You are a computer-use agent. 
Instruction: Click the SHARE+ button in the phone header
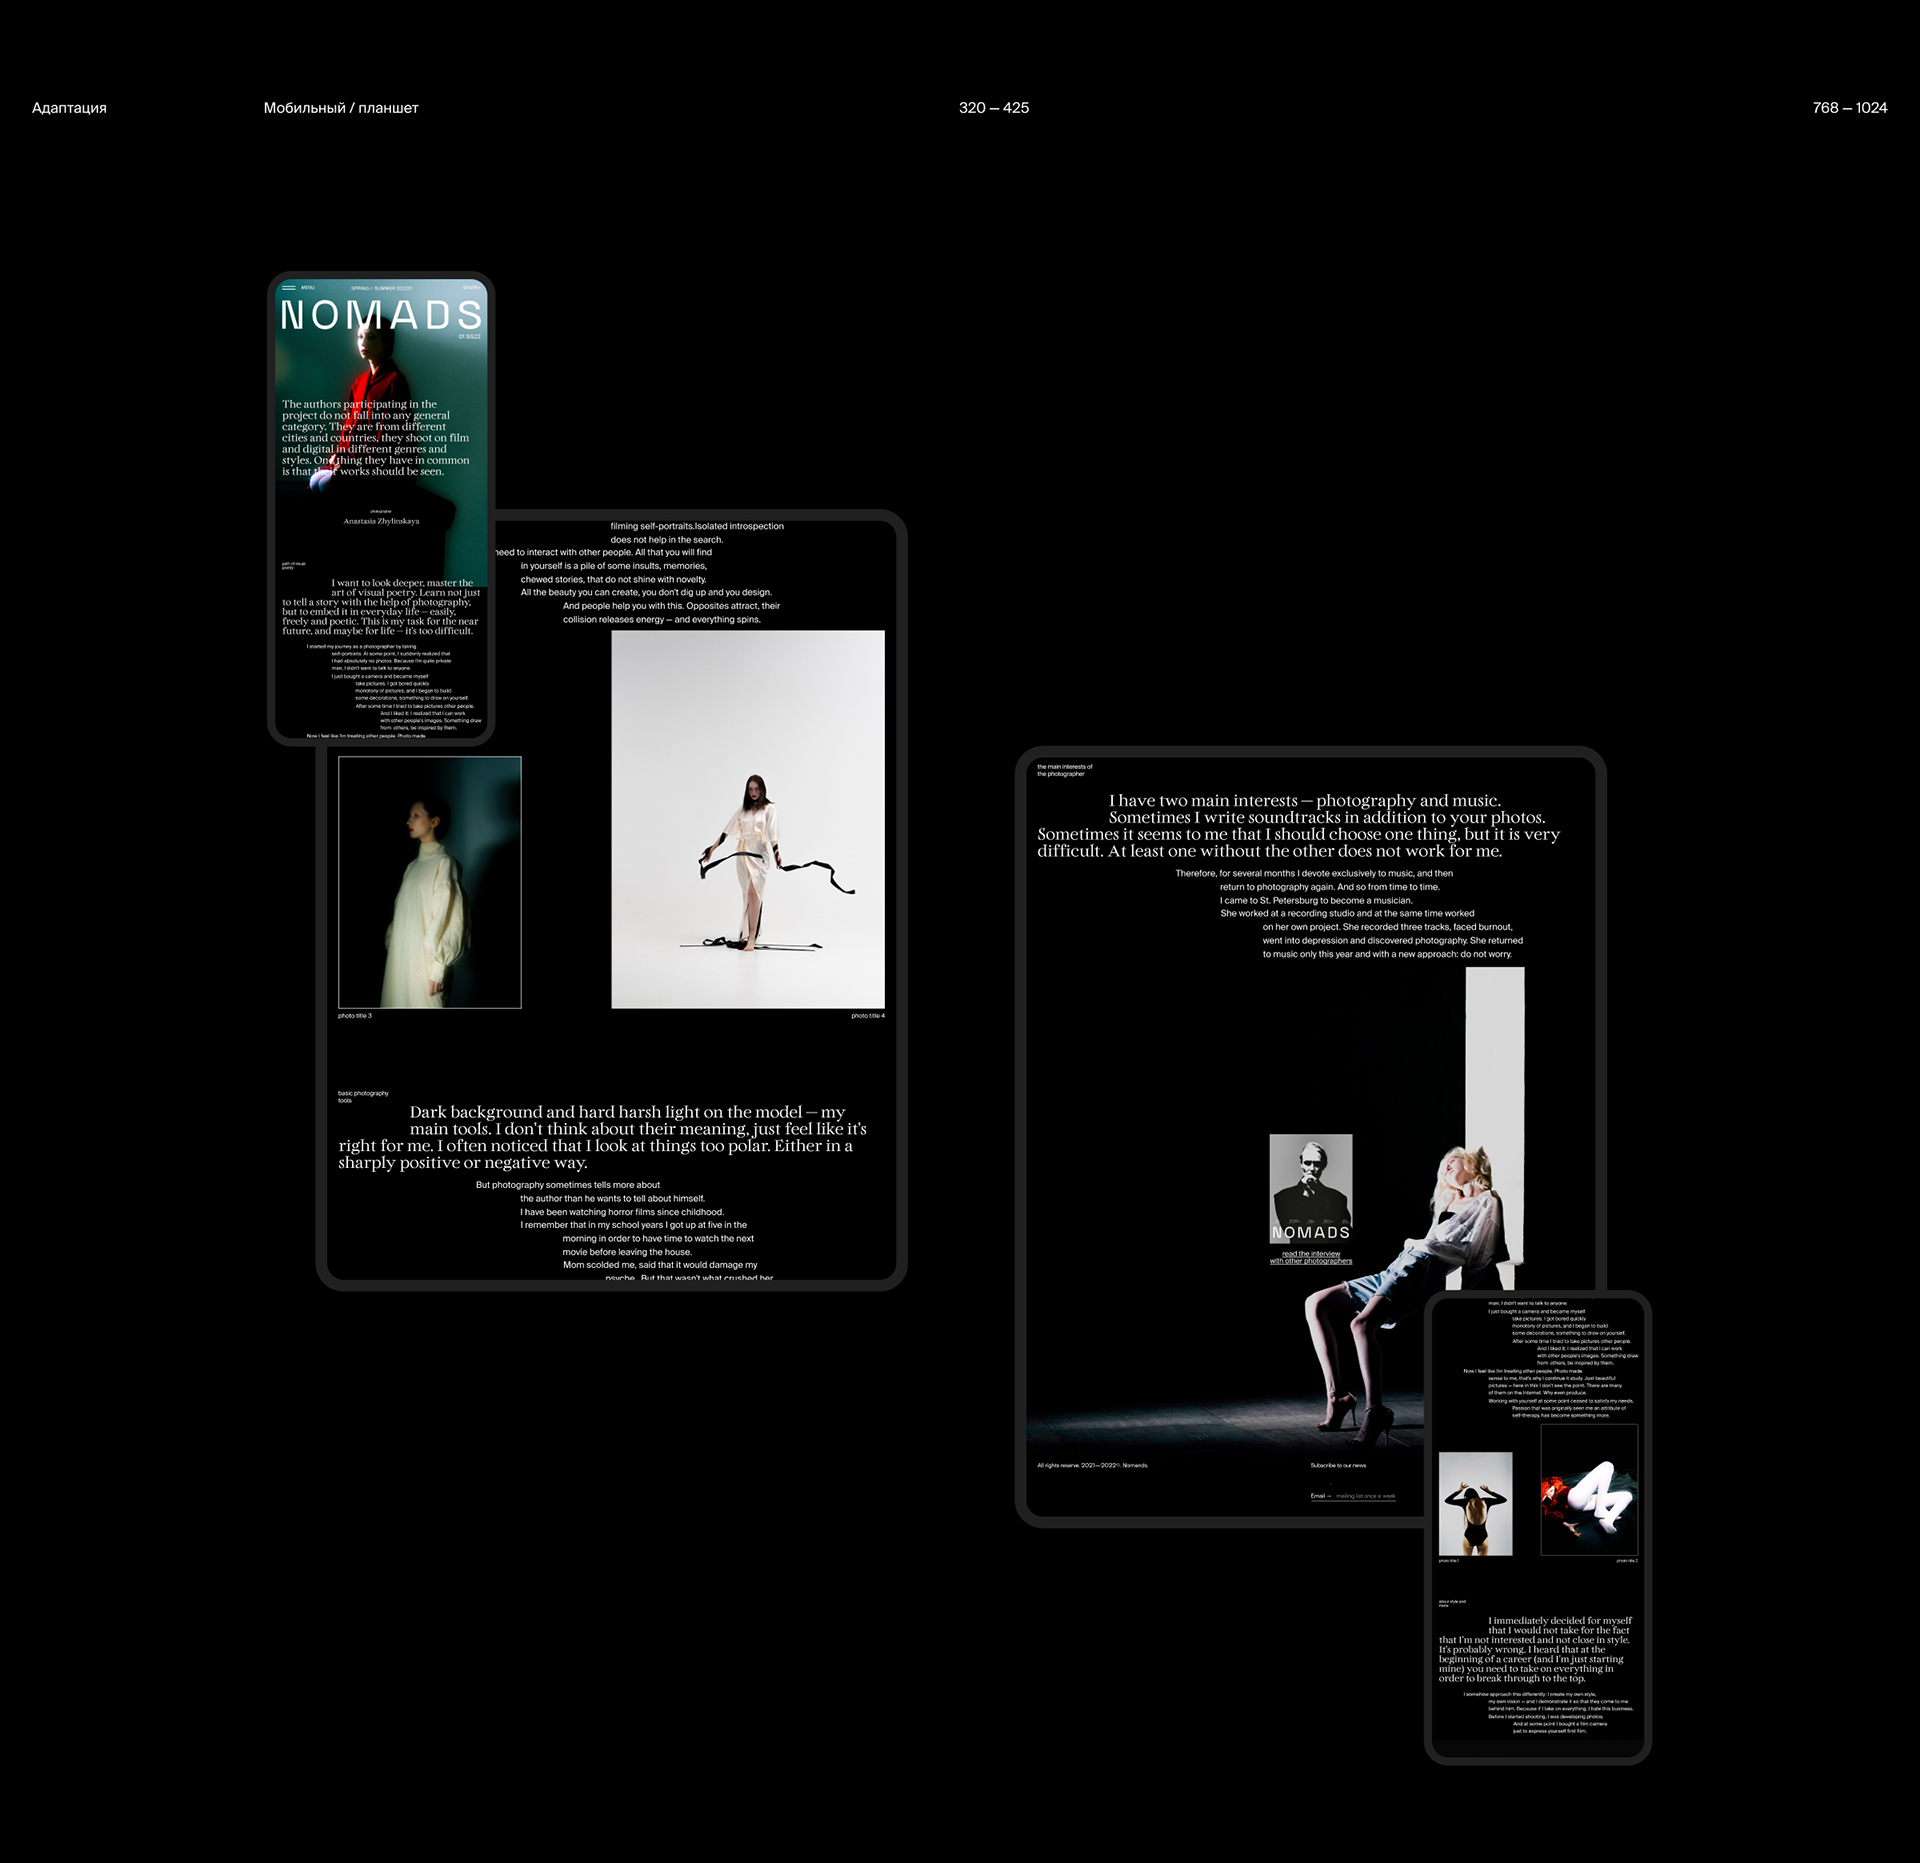(x=470, y=288)
